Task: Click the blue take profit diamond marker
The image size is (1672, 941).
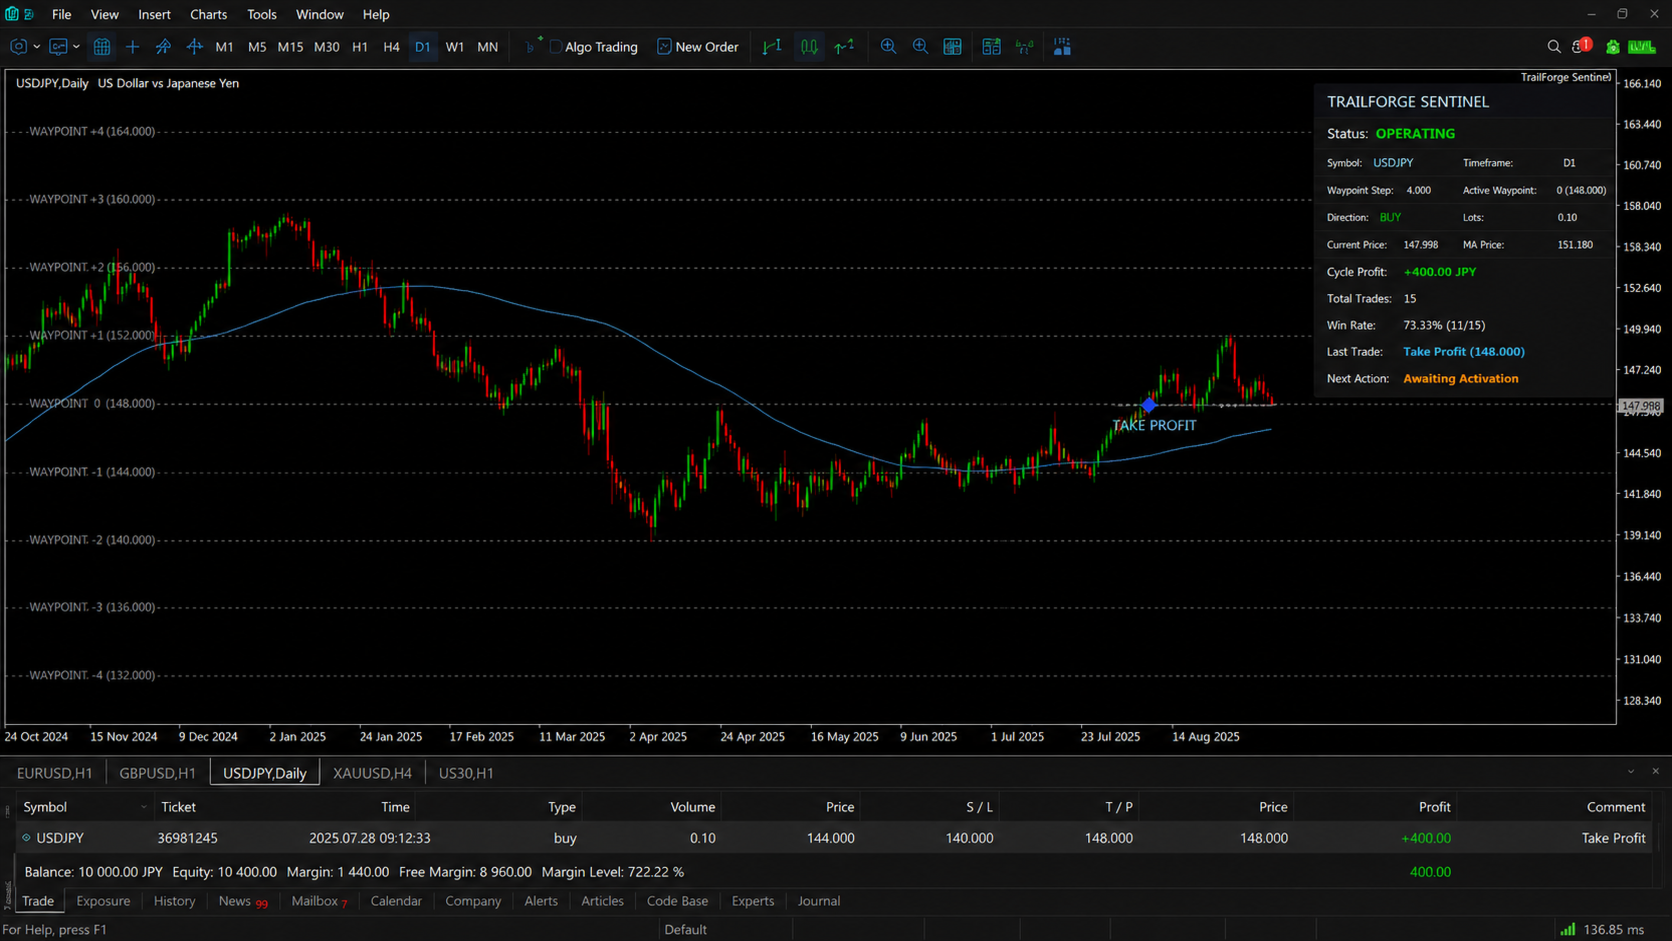Action: click(x=1149, y=405)
